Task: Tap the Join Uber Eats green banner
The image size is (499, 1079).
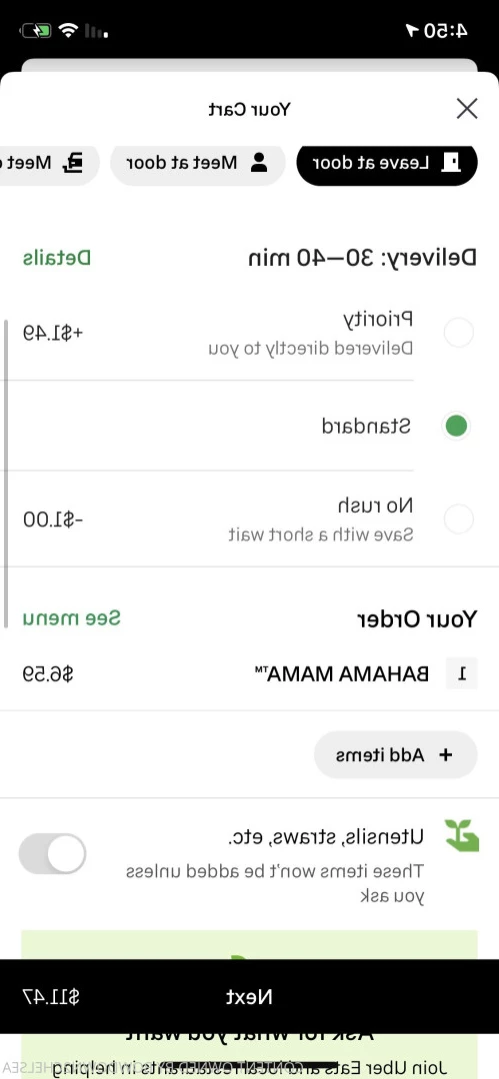Action: click(x=249, y=1005)
